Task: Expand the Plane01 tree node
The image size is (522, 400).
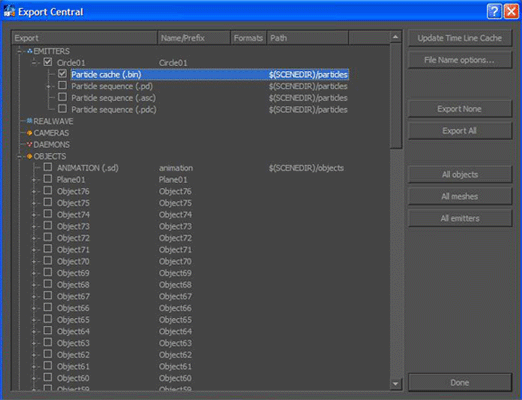Action: coord(34,180)
